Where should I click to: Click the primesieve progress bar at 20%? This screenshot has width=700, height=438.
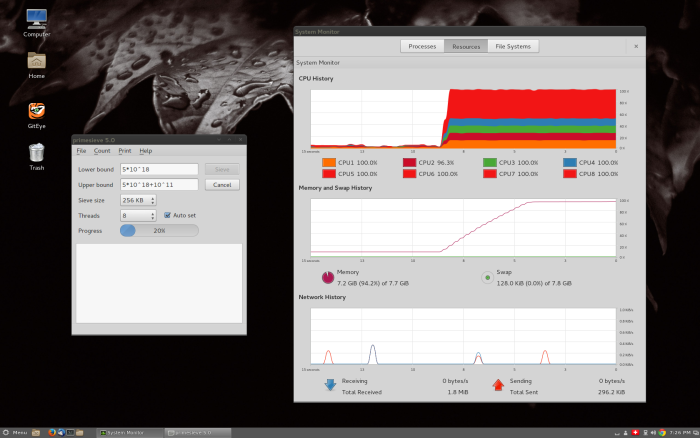coord(159,230)
